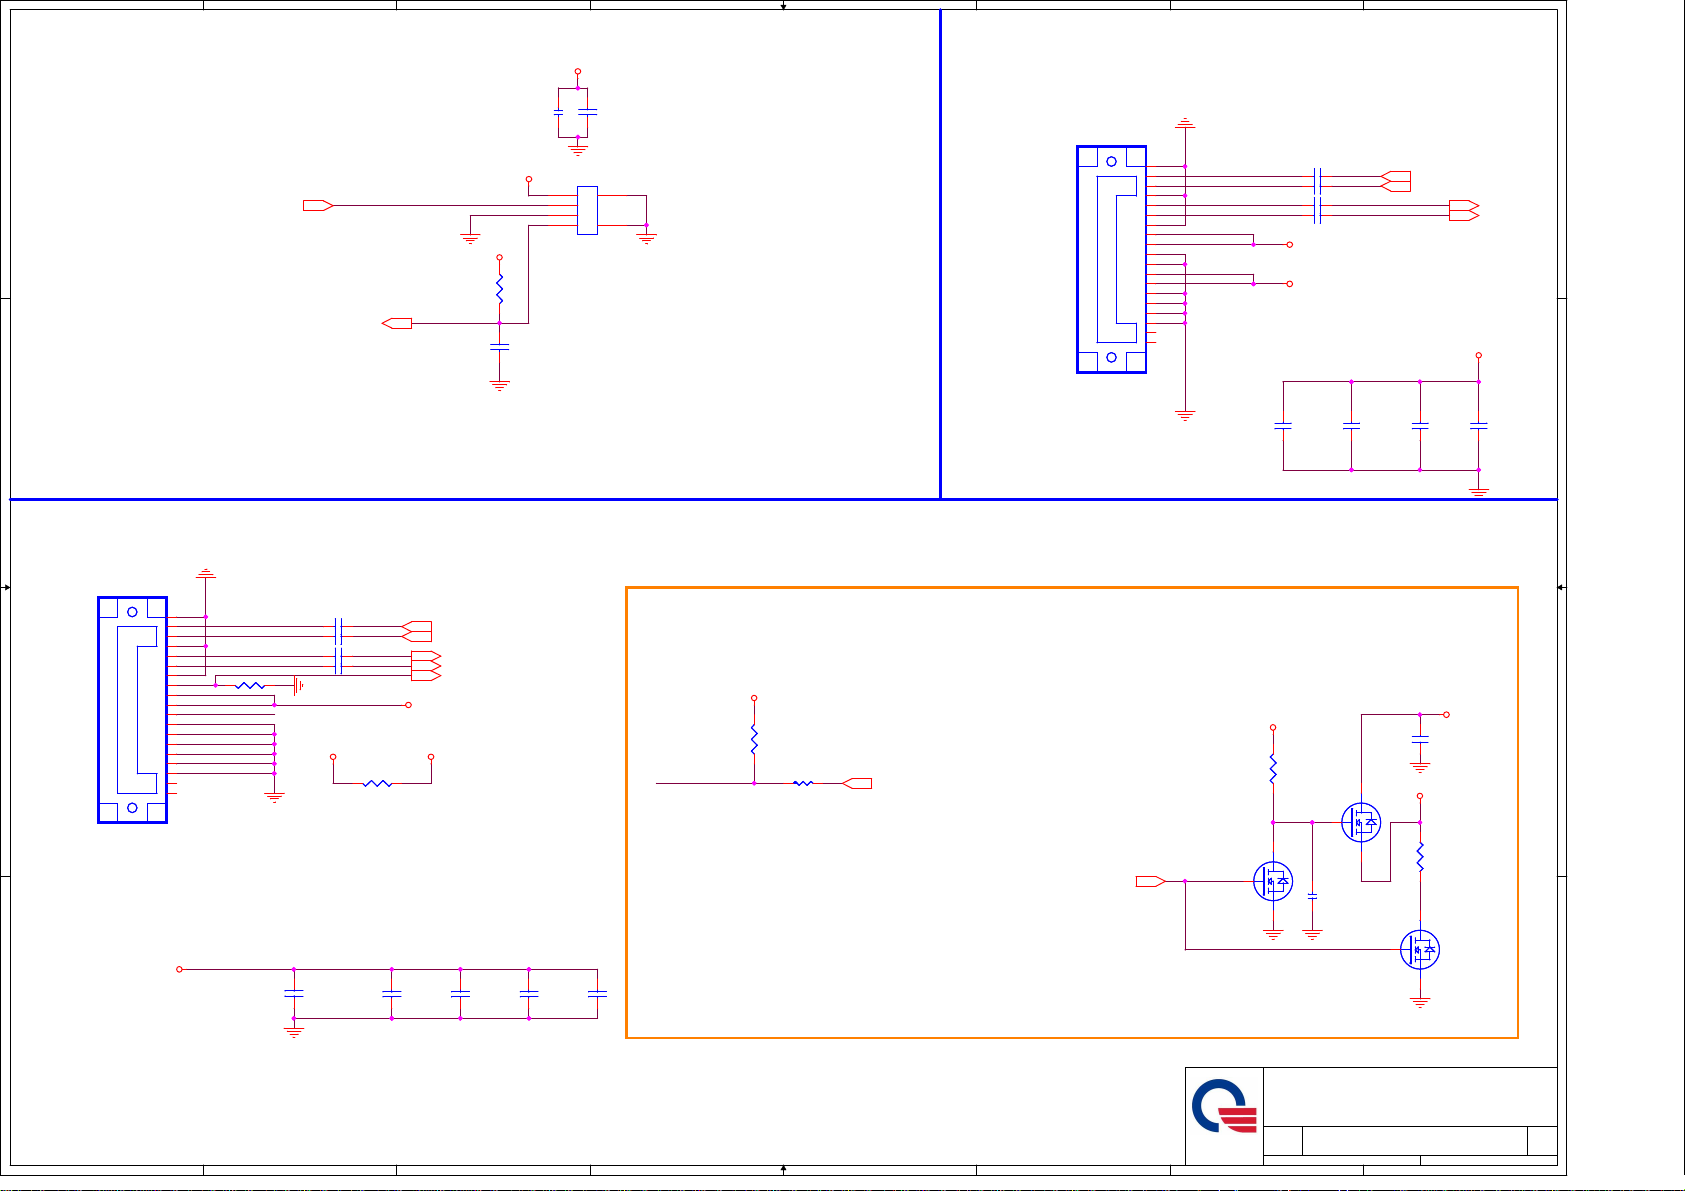This screenshot has height=1191, width=1685.
Task: Select the left-pointing port after the tiny resistor
Action: pos(857,783)
